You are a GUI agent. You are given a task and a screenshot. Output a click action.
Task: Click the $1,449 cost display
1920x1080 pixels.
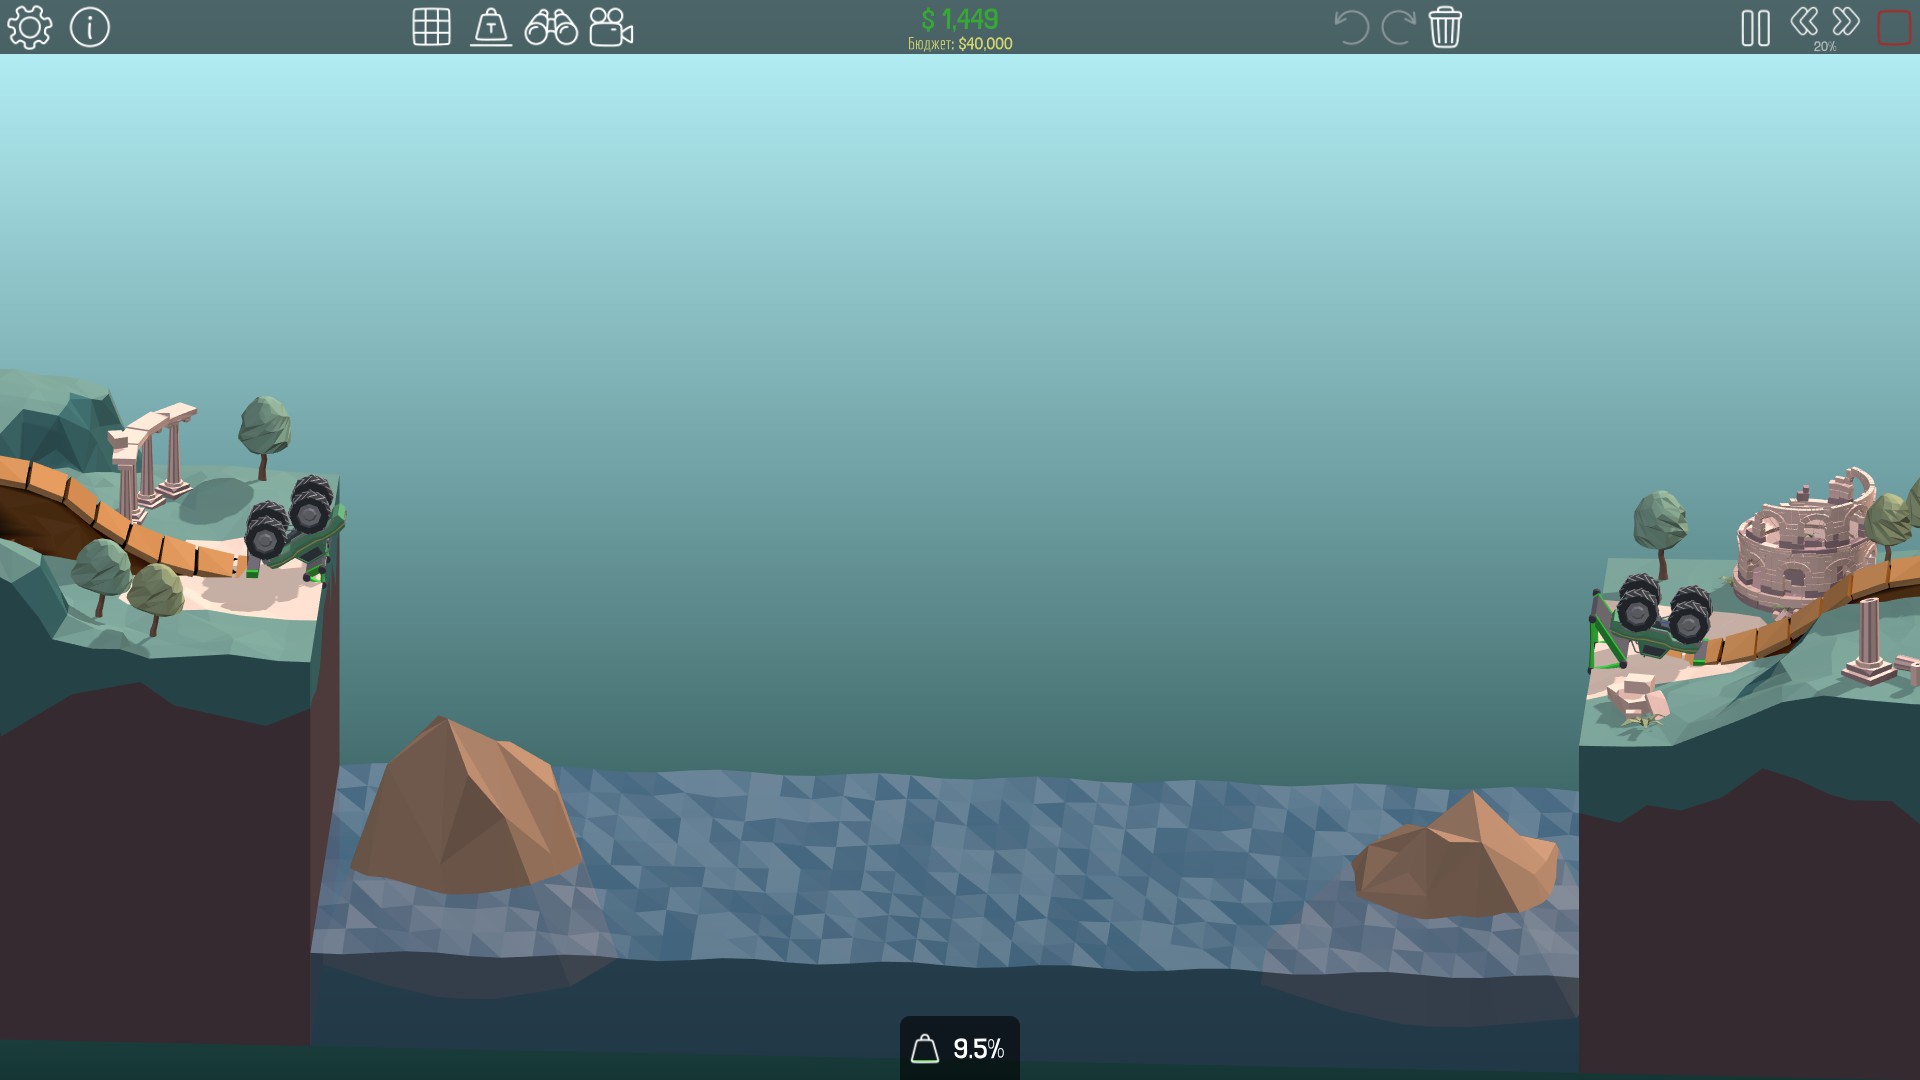pyautogui.click(x=959, y=19)
